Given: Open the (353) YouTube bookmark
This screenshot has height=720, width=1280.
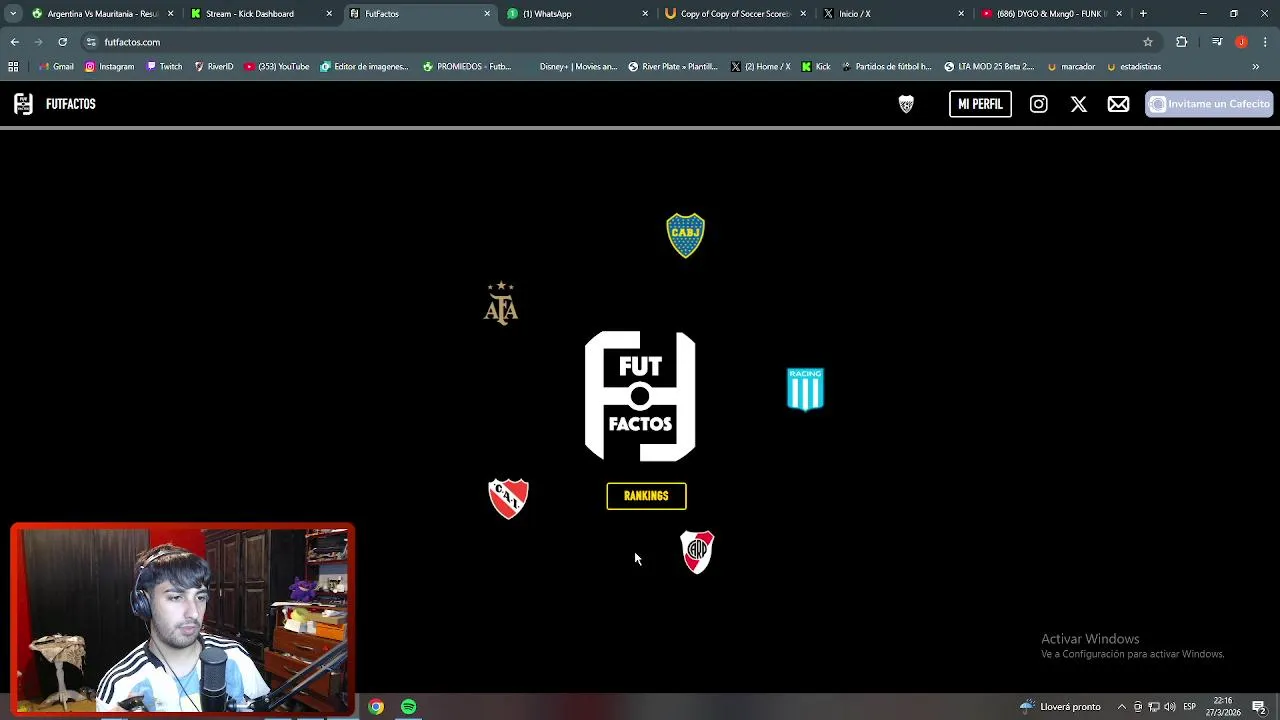Looking at the screenshot, I should tap(277, 67).
